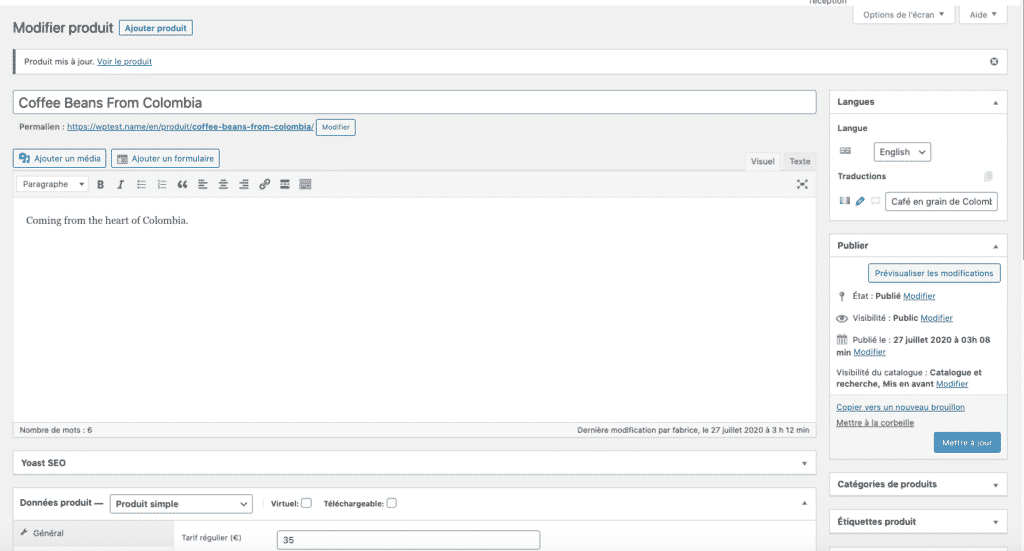Collapse the Publier panel
1024x551 pixels.
(995, 246)
